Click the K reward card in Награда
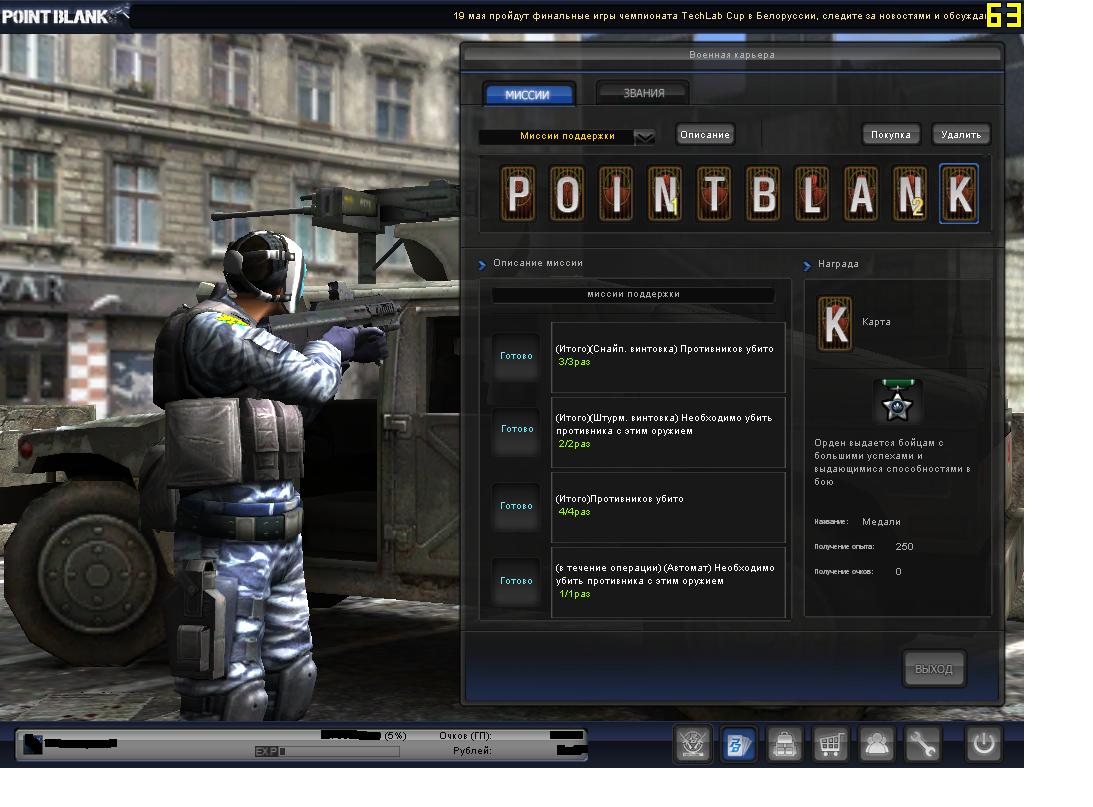This screenshot has height=807, width=1093. [x=834, y=323]
